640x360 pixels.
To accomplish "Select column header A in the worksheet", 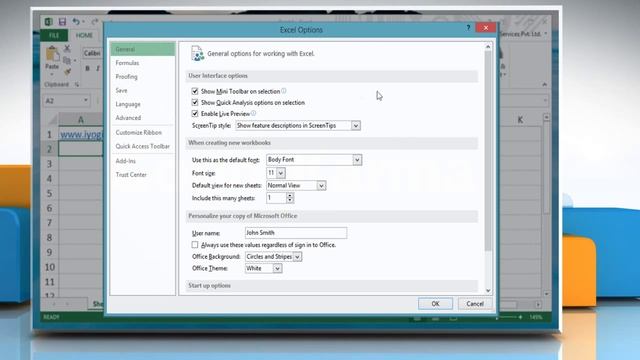I will [80, 120].
